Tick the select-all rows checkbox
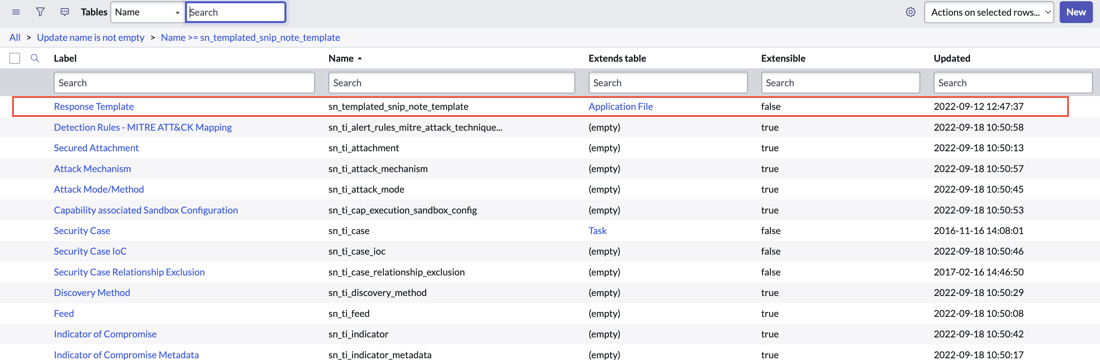The image size is (1100, 362). 15,58
